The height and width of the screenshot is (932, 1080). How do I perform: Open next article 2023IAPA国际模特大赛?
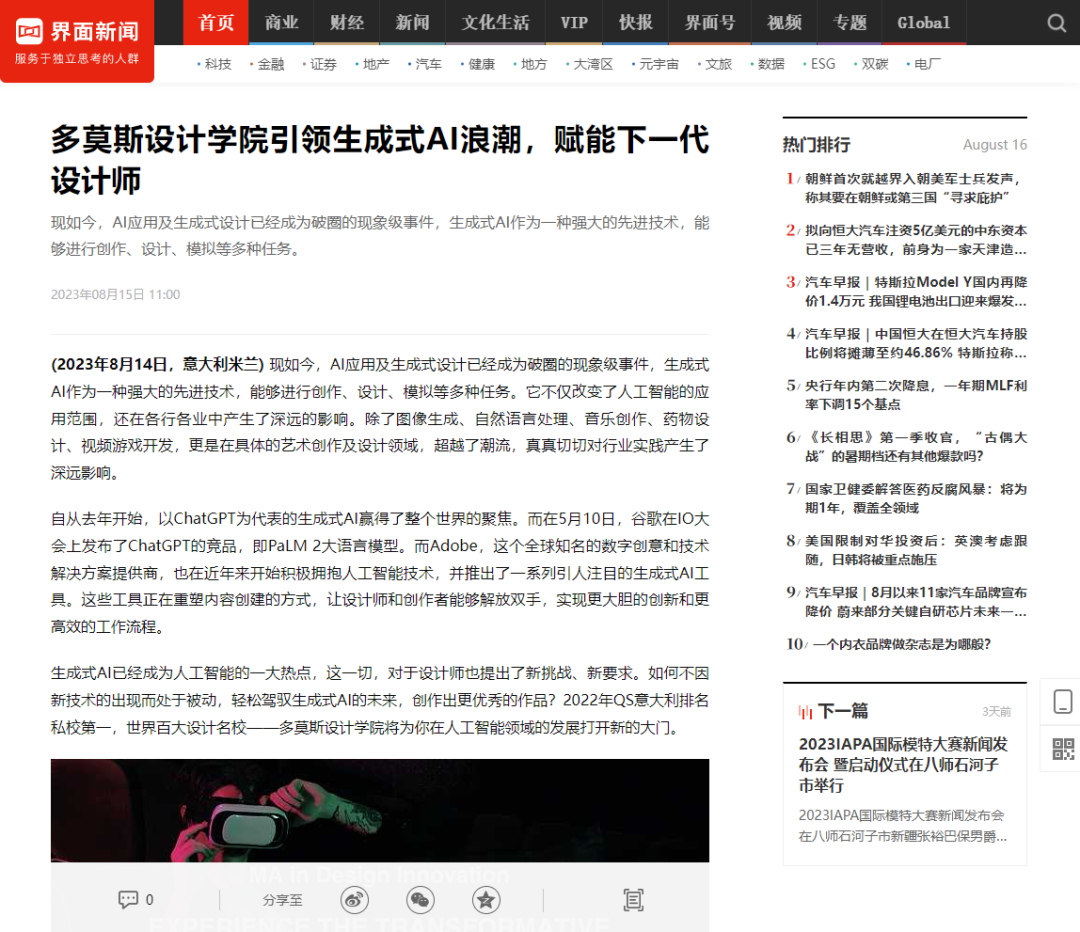[903, 765]
